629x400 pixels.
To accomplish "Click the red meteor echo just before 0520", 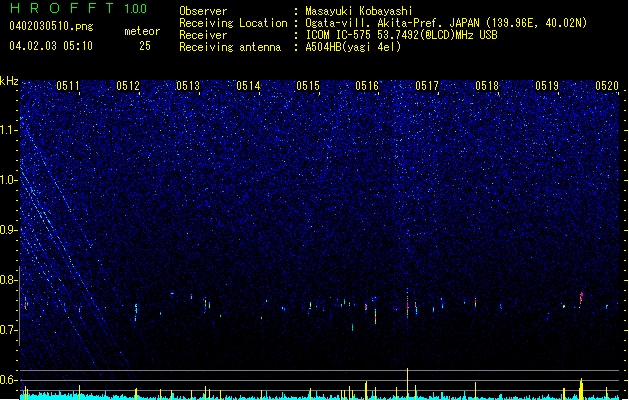I will click(x=581, y=298).
